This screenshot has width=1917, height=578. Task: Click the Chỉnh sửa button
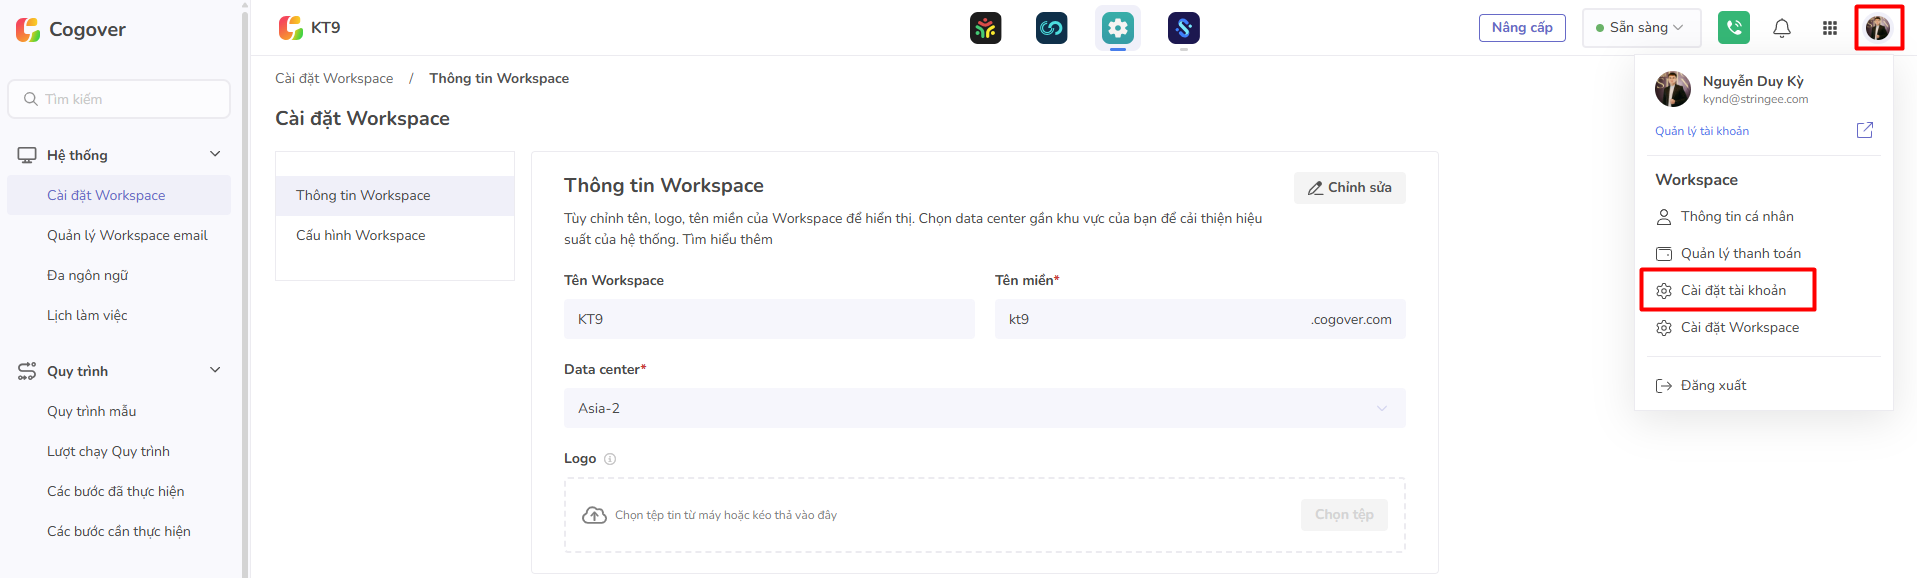click(x=1349, y=187)
